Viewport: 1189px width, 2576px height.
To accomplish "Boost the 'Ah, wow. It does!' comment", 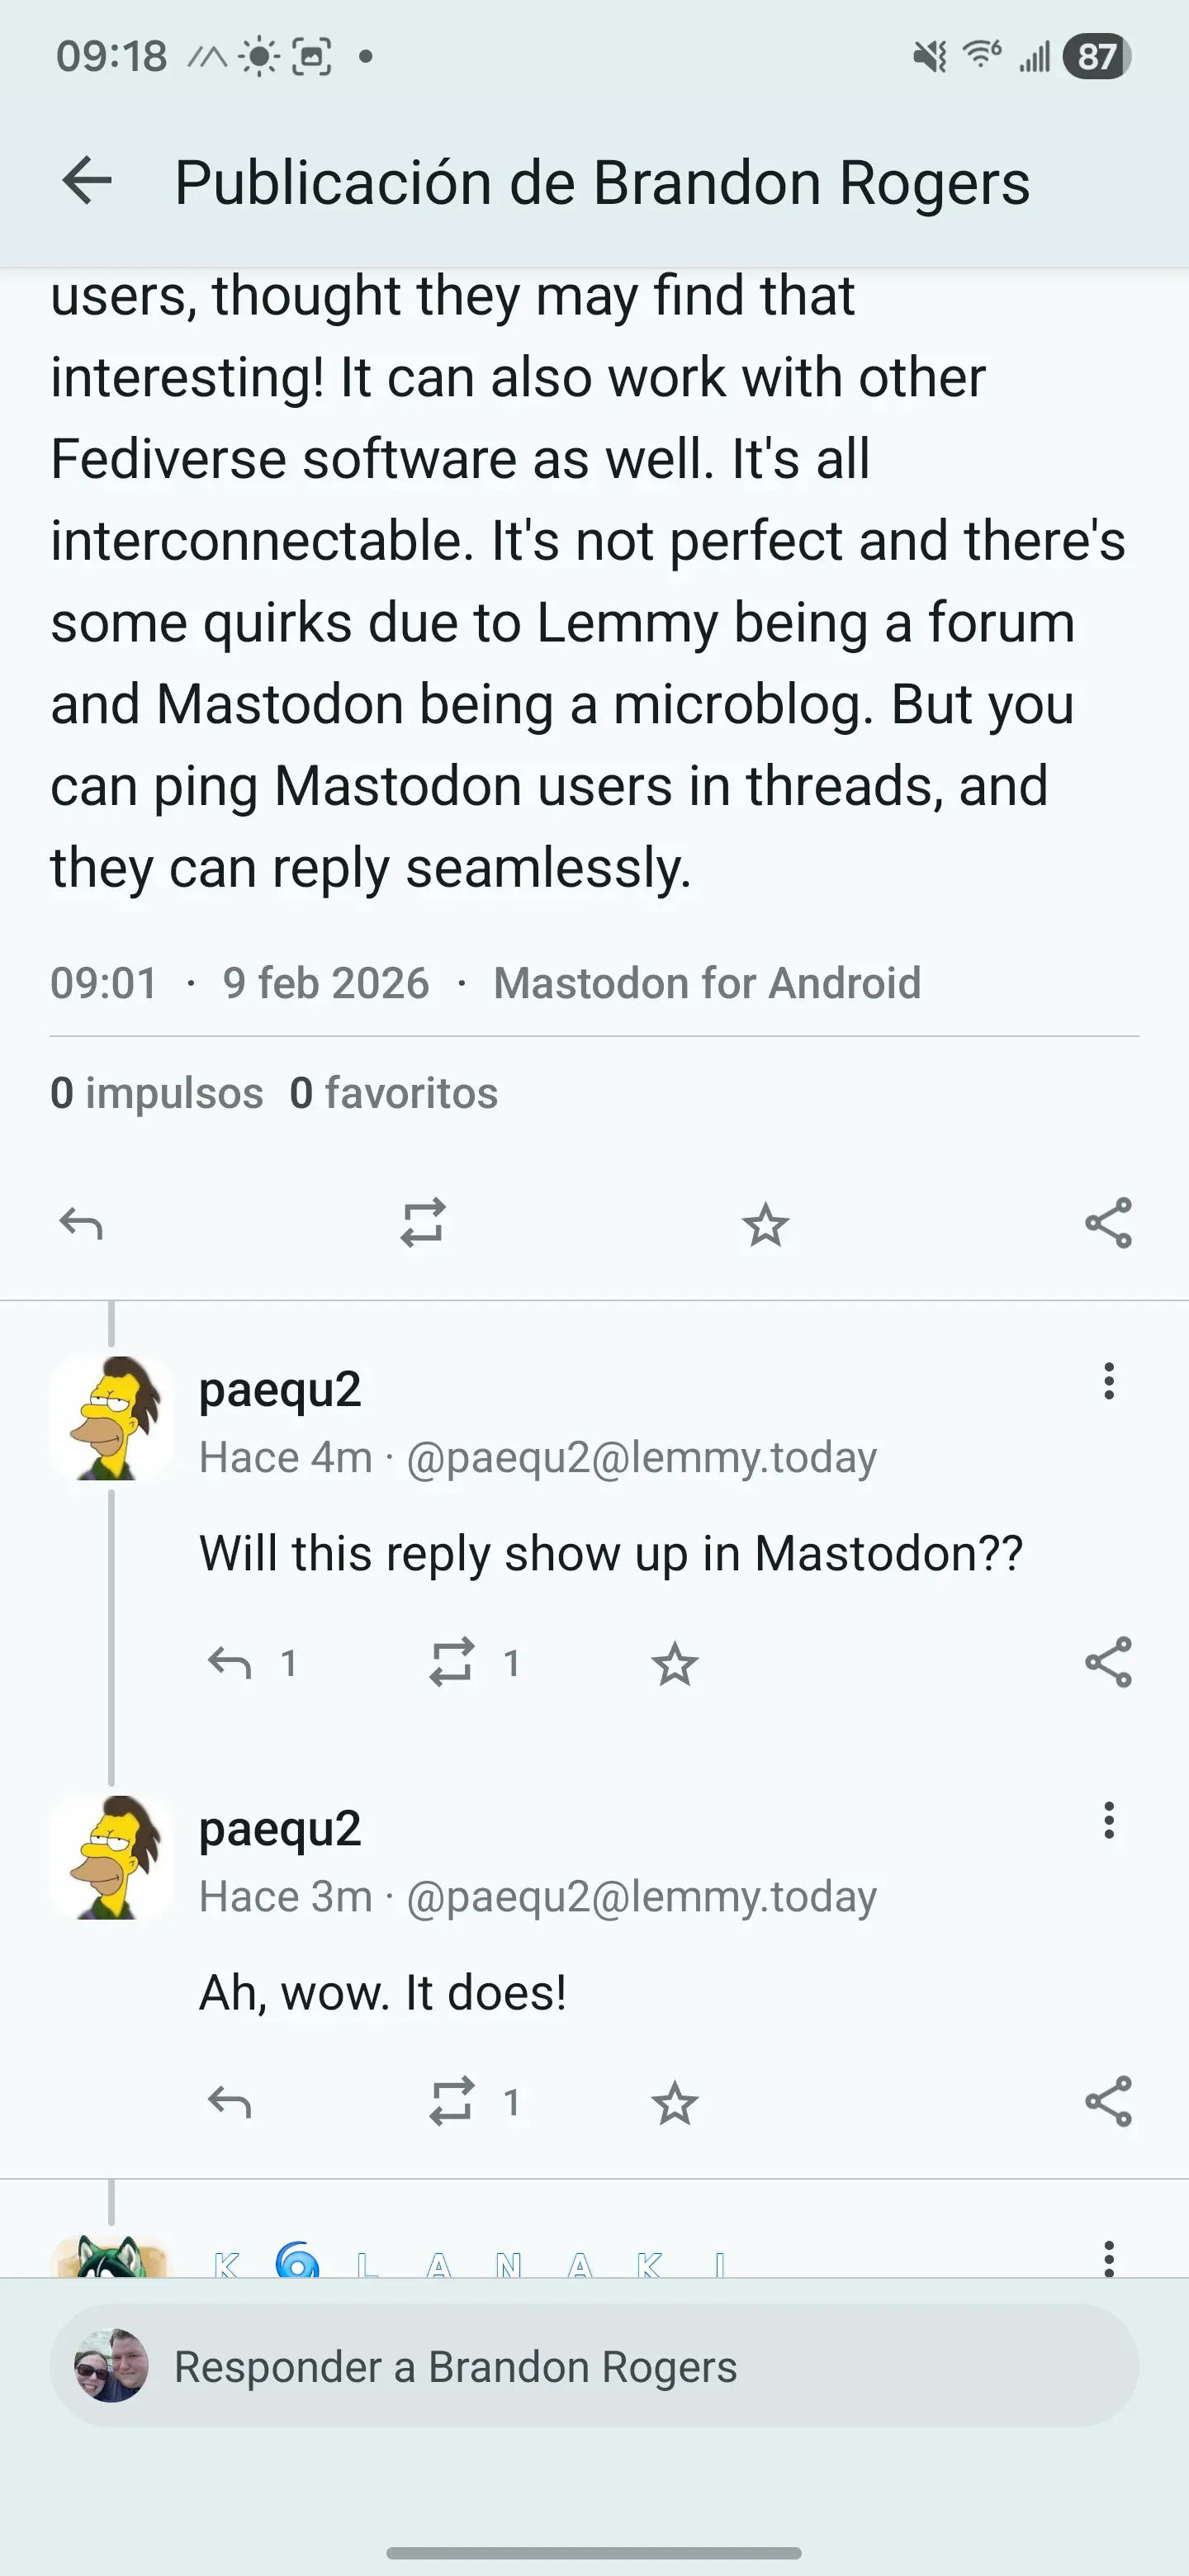I will (452, 2102).
